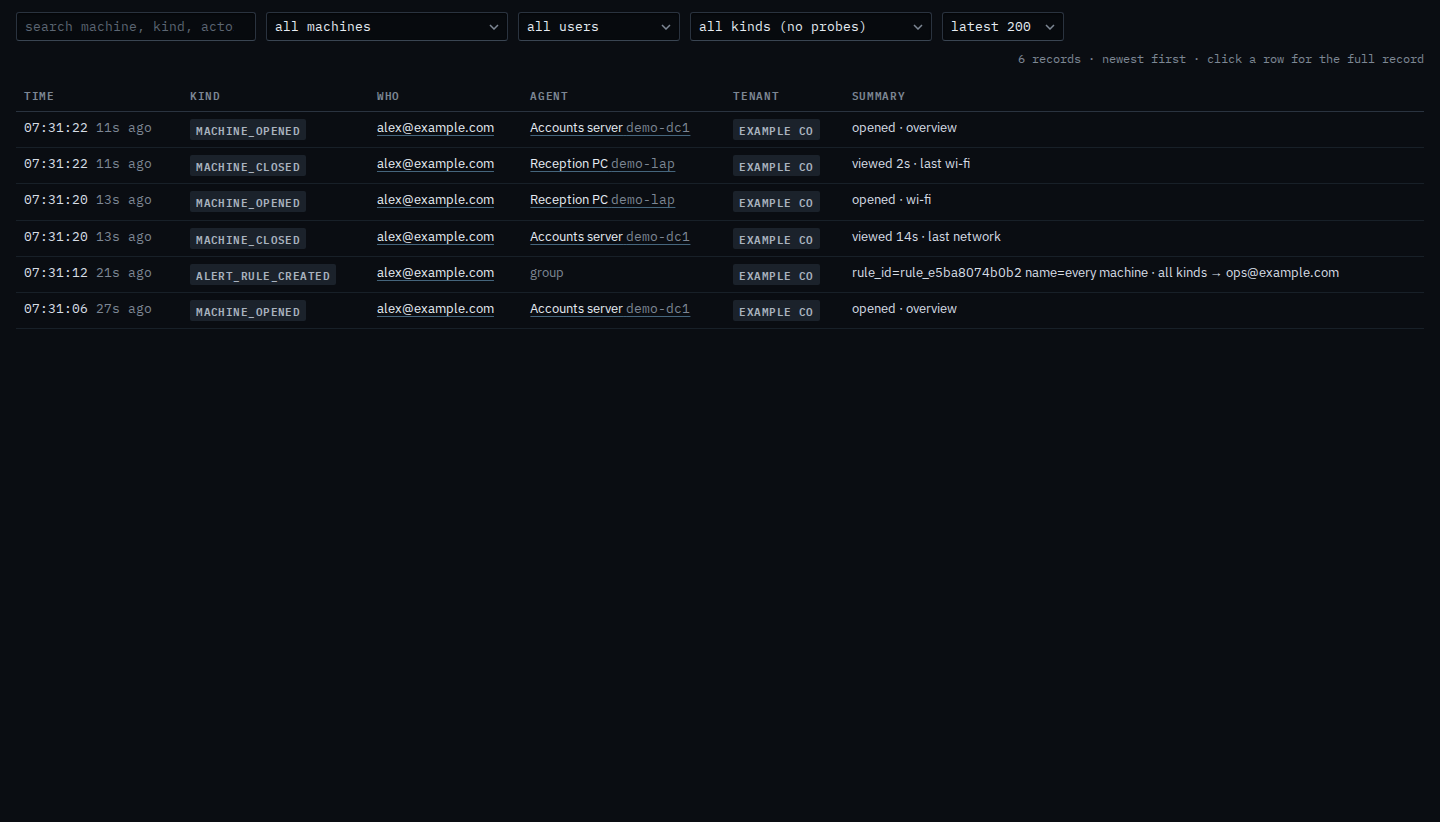
Task: Click the MACHINE_CLOSED badge in the 07:31:20 row
Action: pyautogui.click(x=248, y=239)
